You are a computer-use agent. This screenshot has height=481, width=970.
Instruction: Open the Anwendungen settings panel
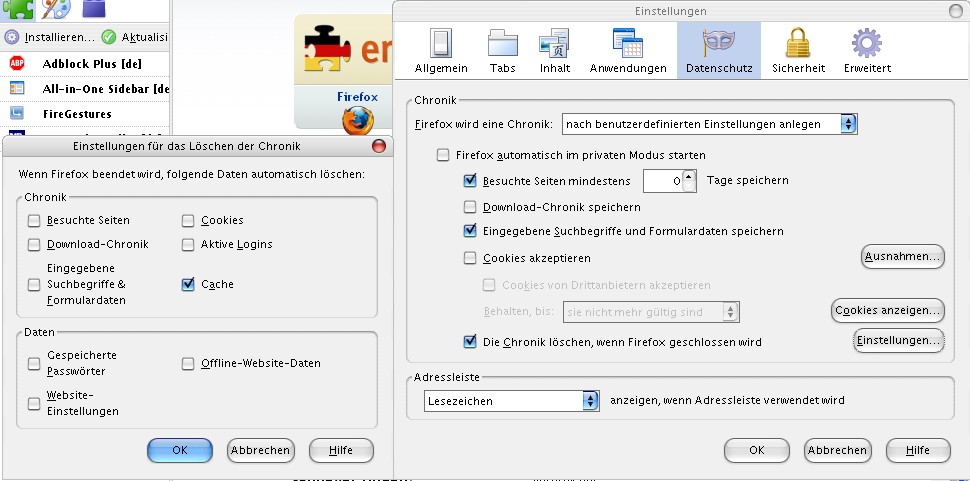coord(627,51)
